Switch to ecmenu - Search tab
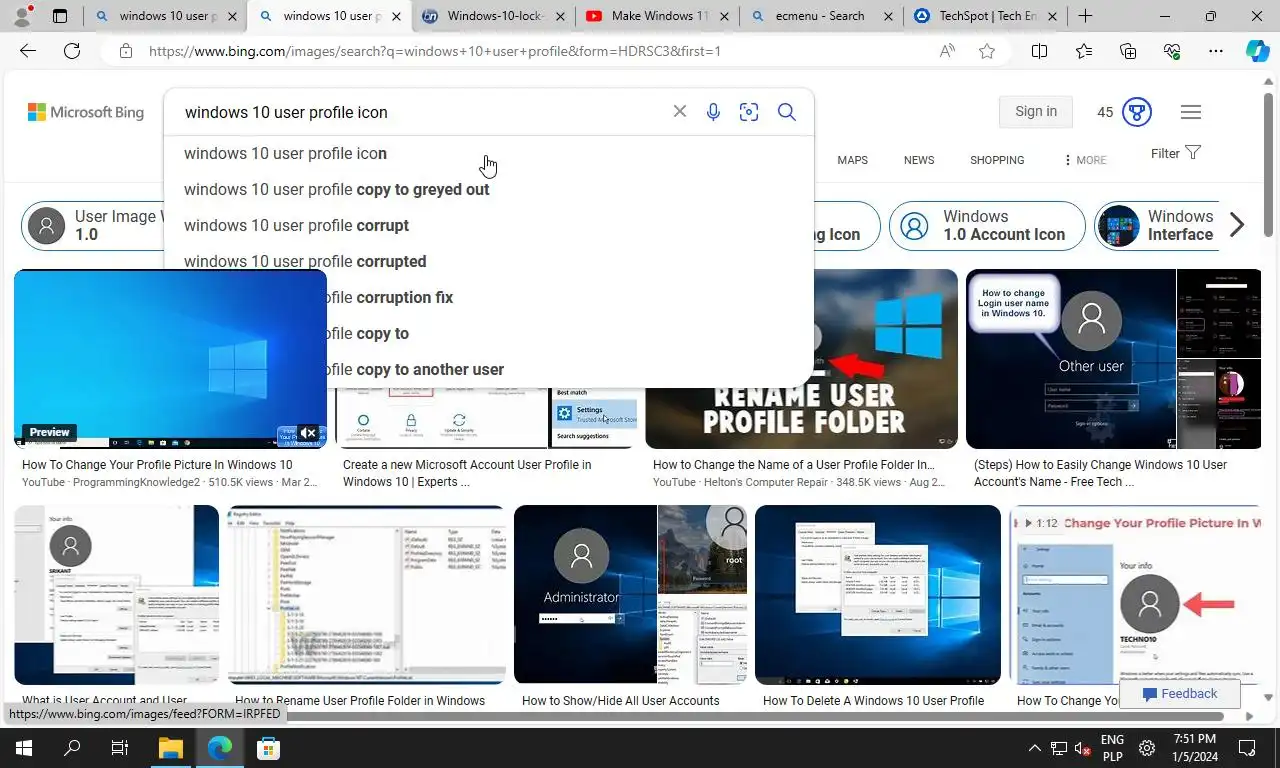 (x=820, y=16)
